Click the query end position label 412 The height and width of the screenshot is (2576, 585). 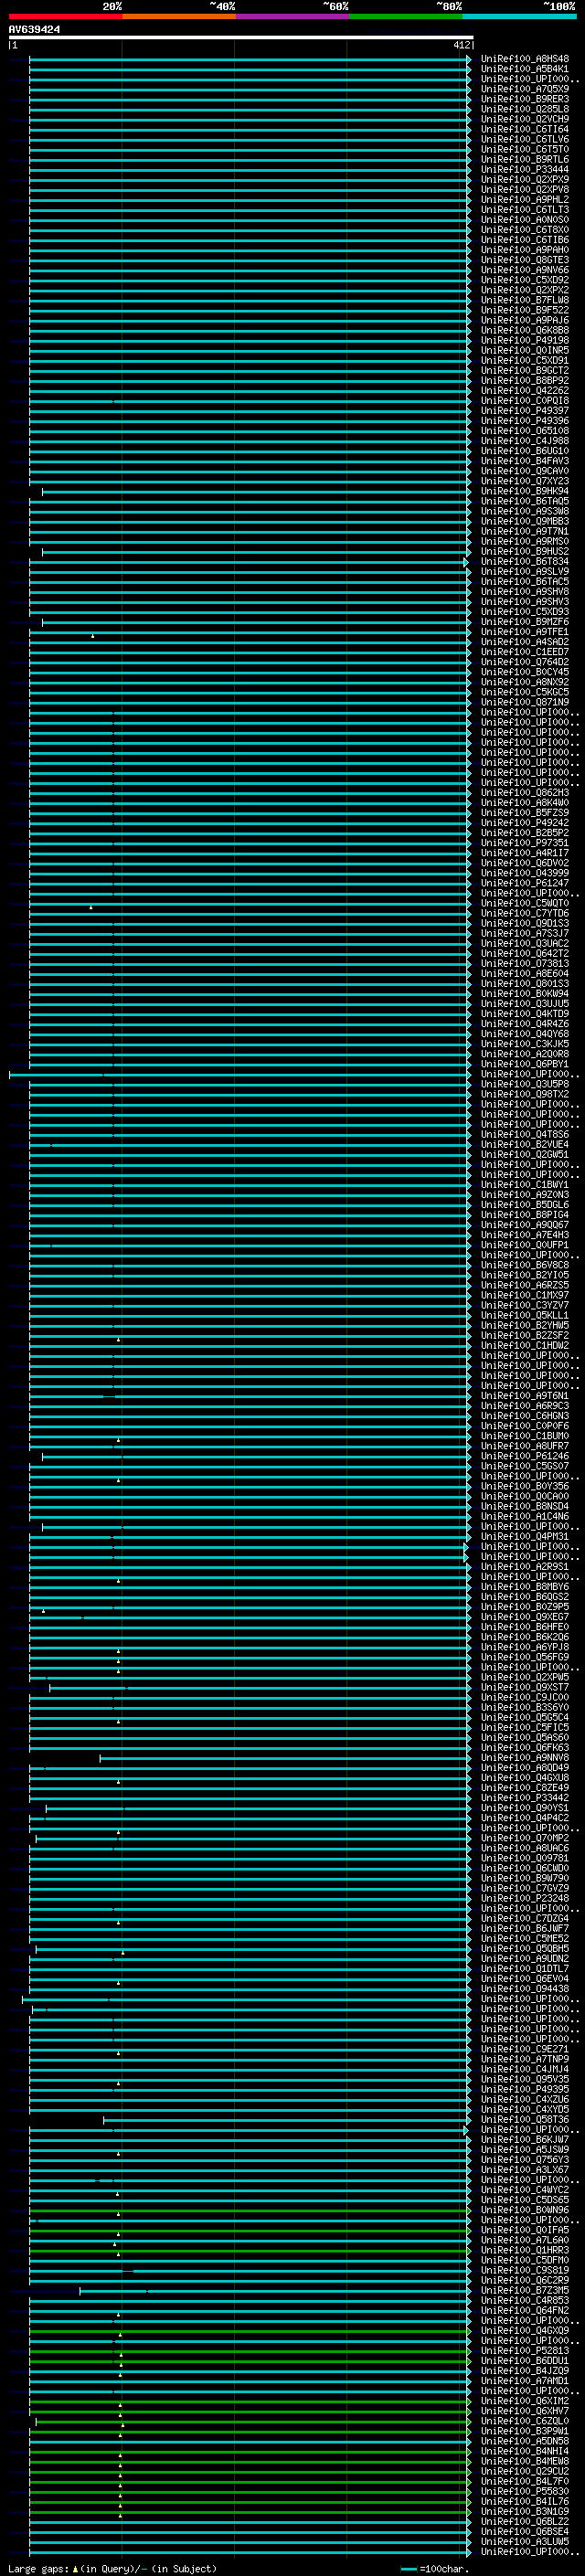[461, 45]
